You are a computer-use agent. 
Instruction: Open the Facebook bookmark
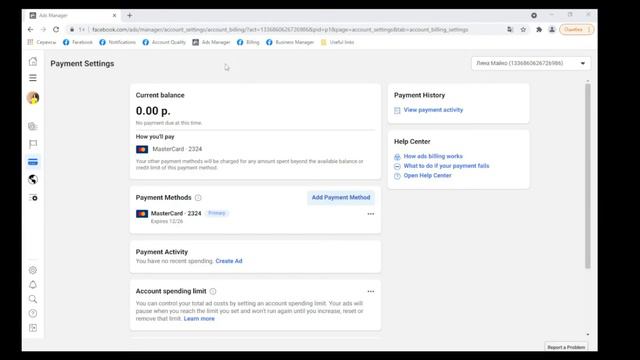pos(78,42)
